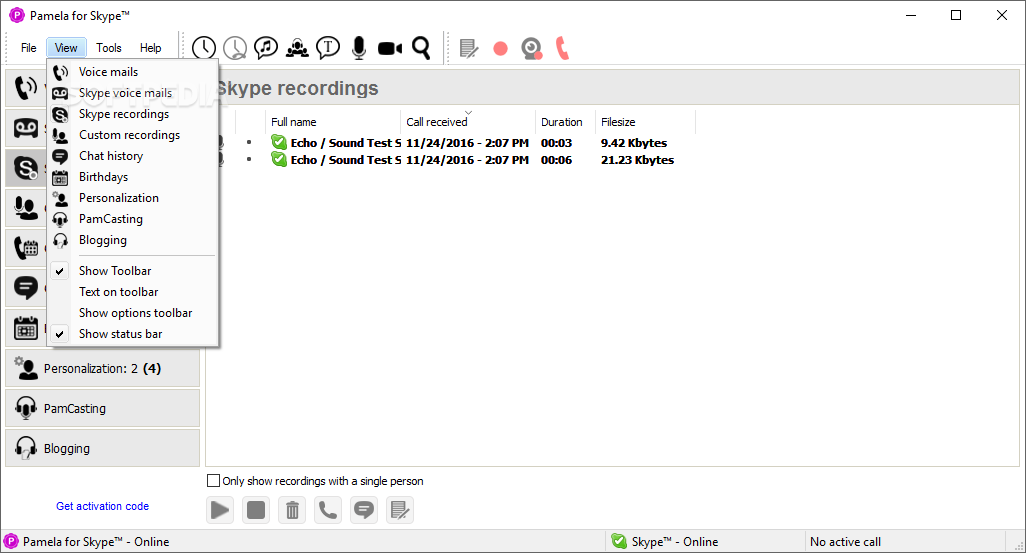Sort by Full name column header
The width and height of the screenshot is (1026, 553).
(332, 122)
